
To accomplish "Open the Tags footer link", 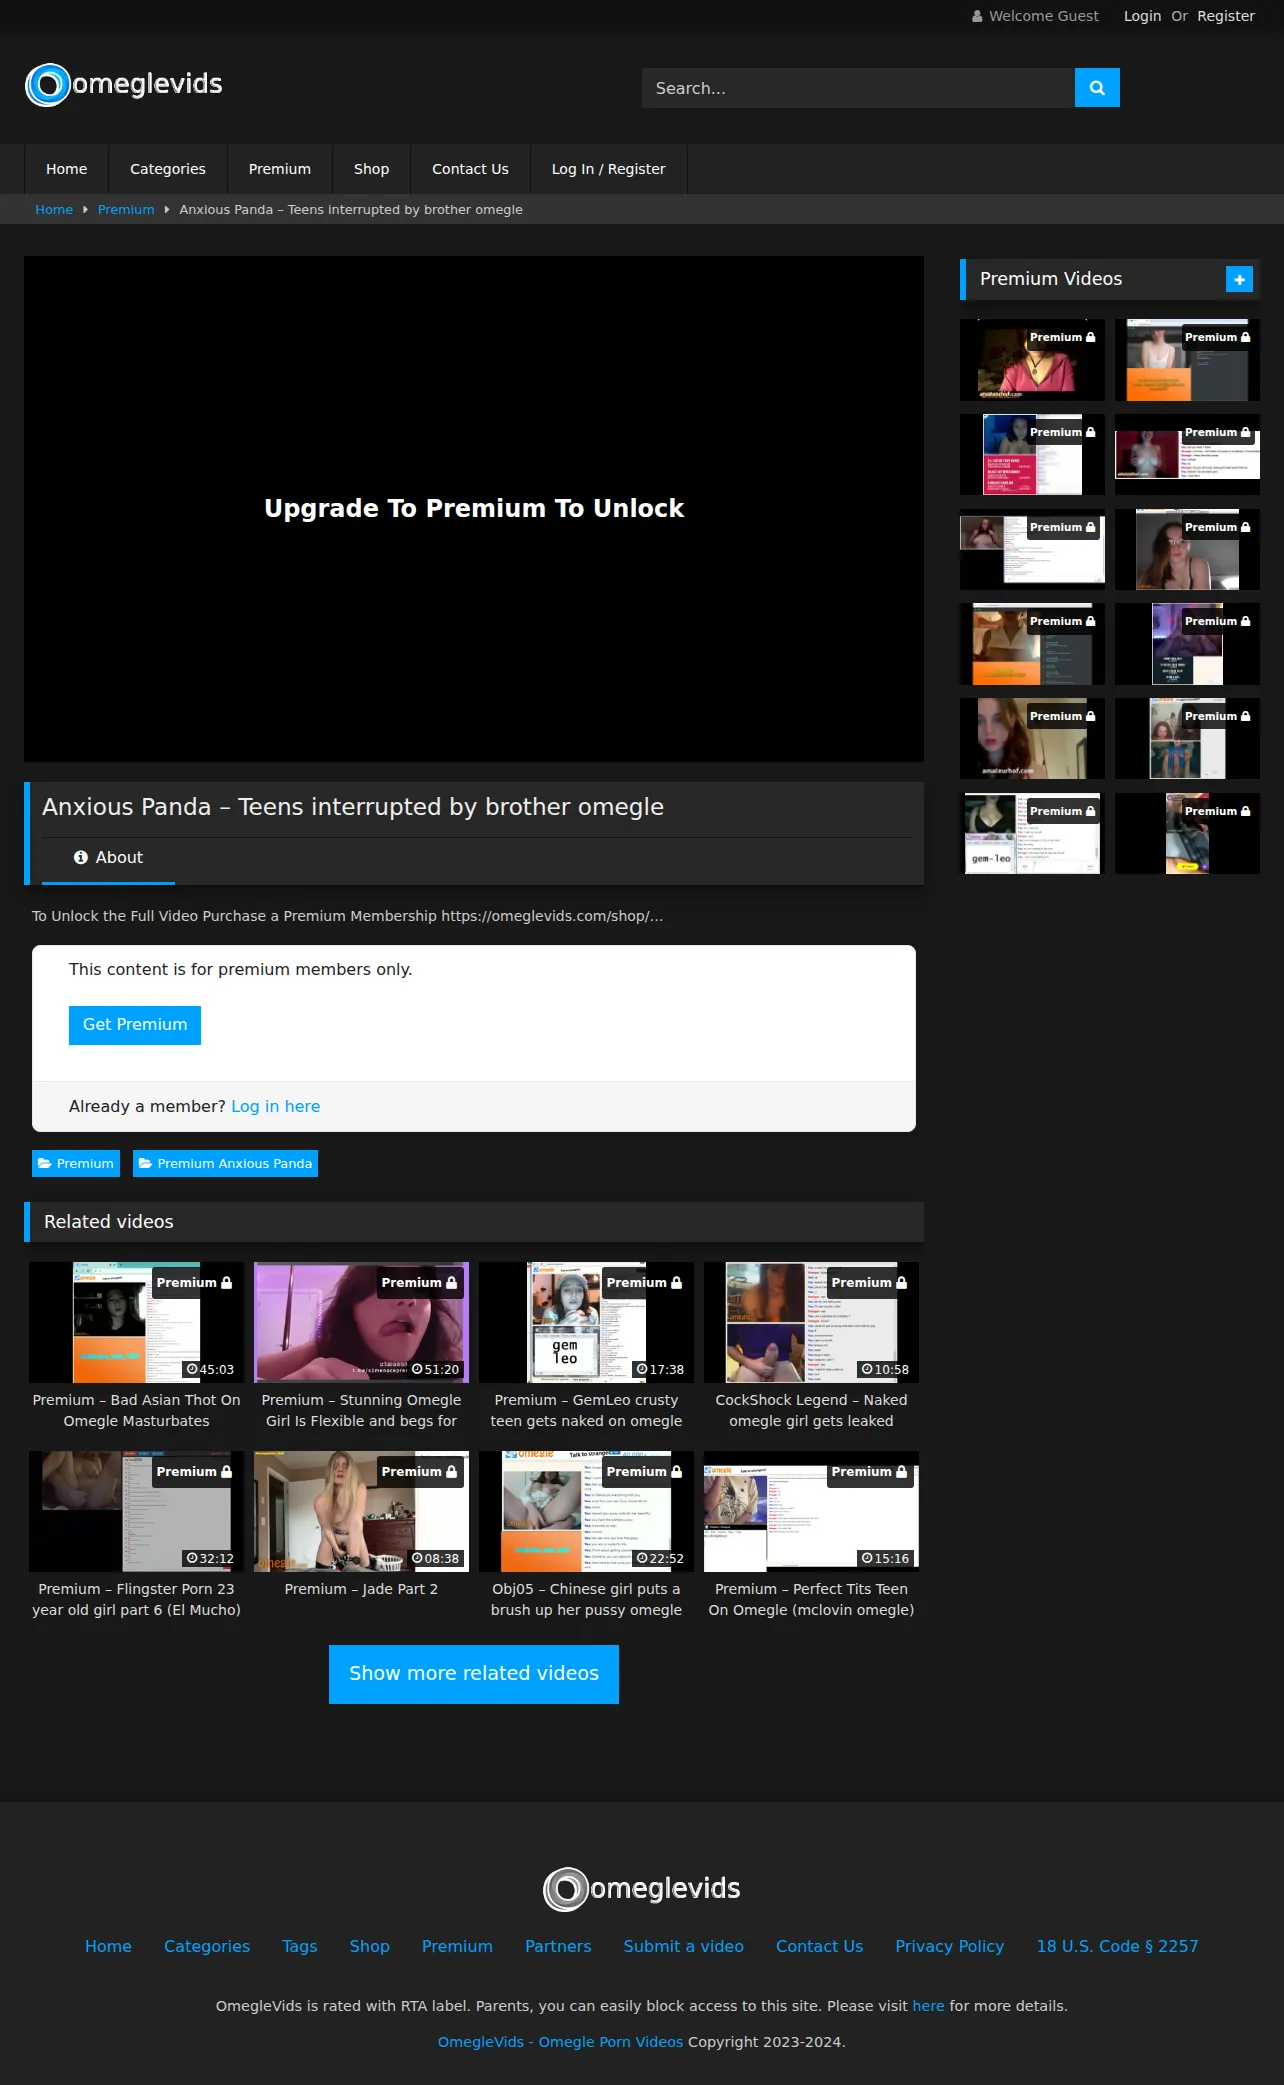I will [x=300, y=1946].
